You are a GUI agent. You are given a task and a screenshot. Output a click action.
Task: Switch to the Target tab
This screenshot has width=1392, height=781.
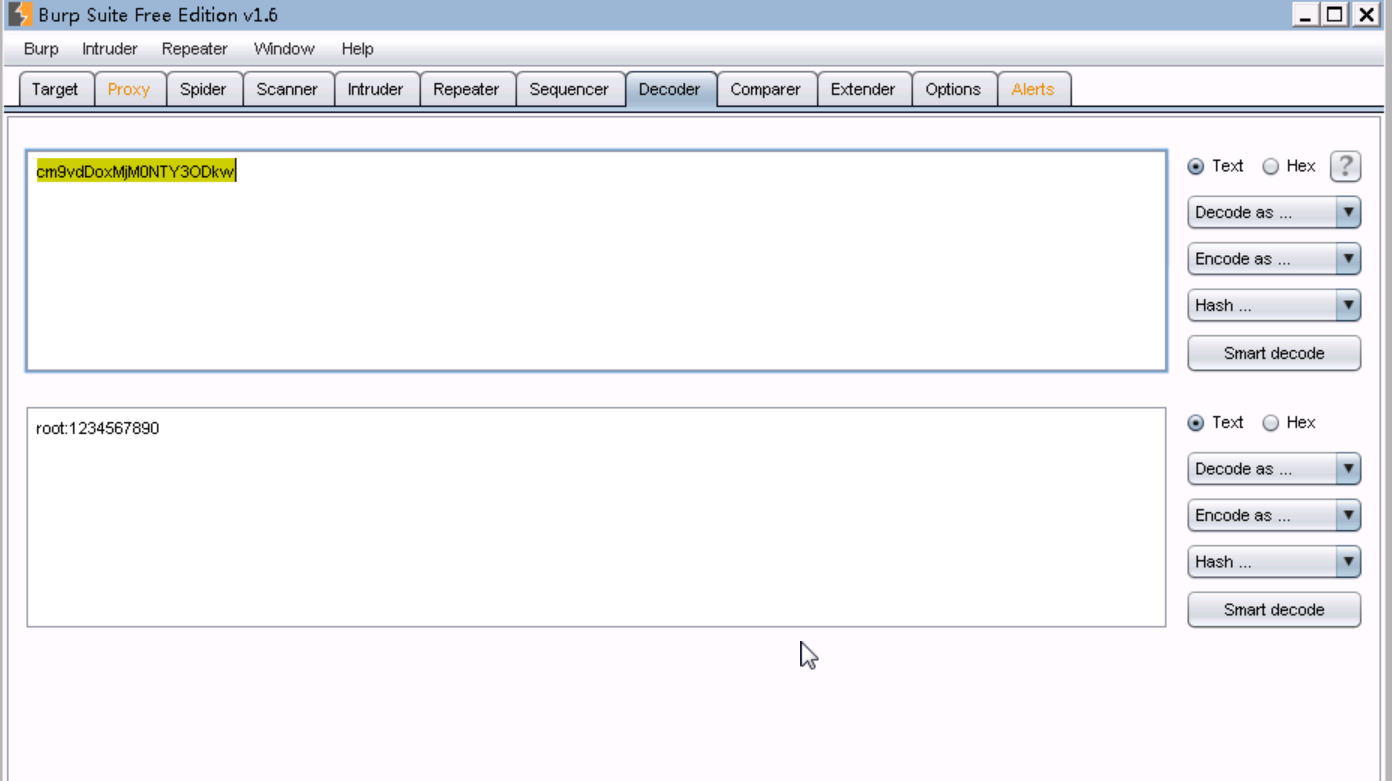coord(55,89)
